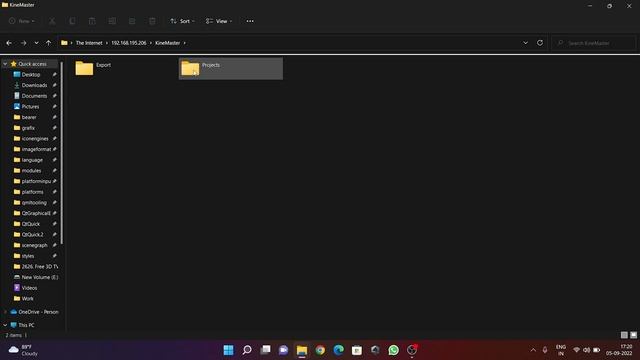Image resolution: width=640 pixels, height=360 pixels.
Task: Click the navigation pane scrollbar
Action: [62, 153]
